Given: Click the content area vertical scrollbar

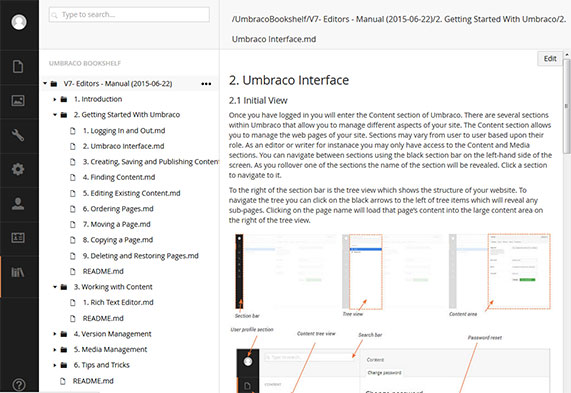Looking at the screenshot, I should tap(567, 106).
